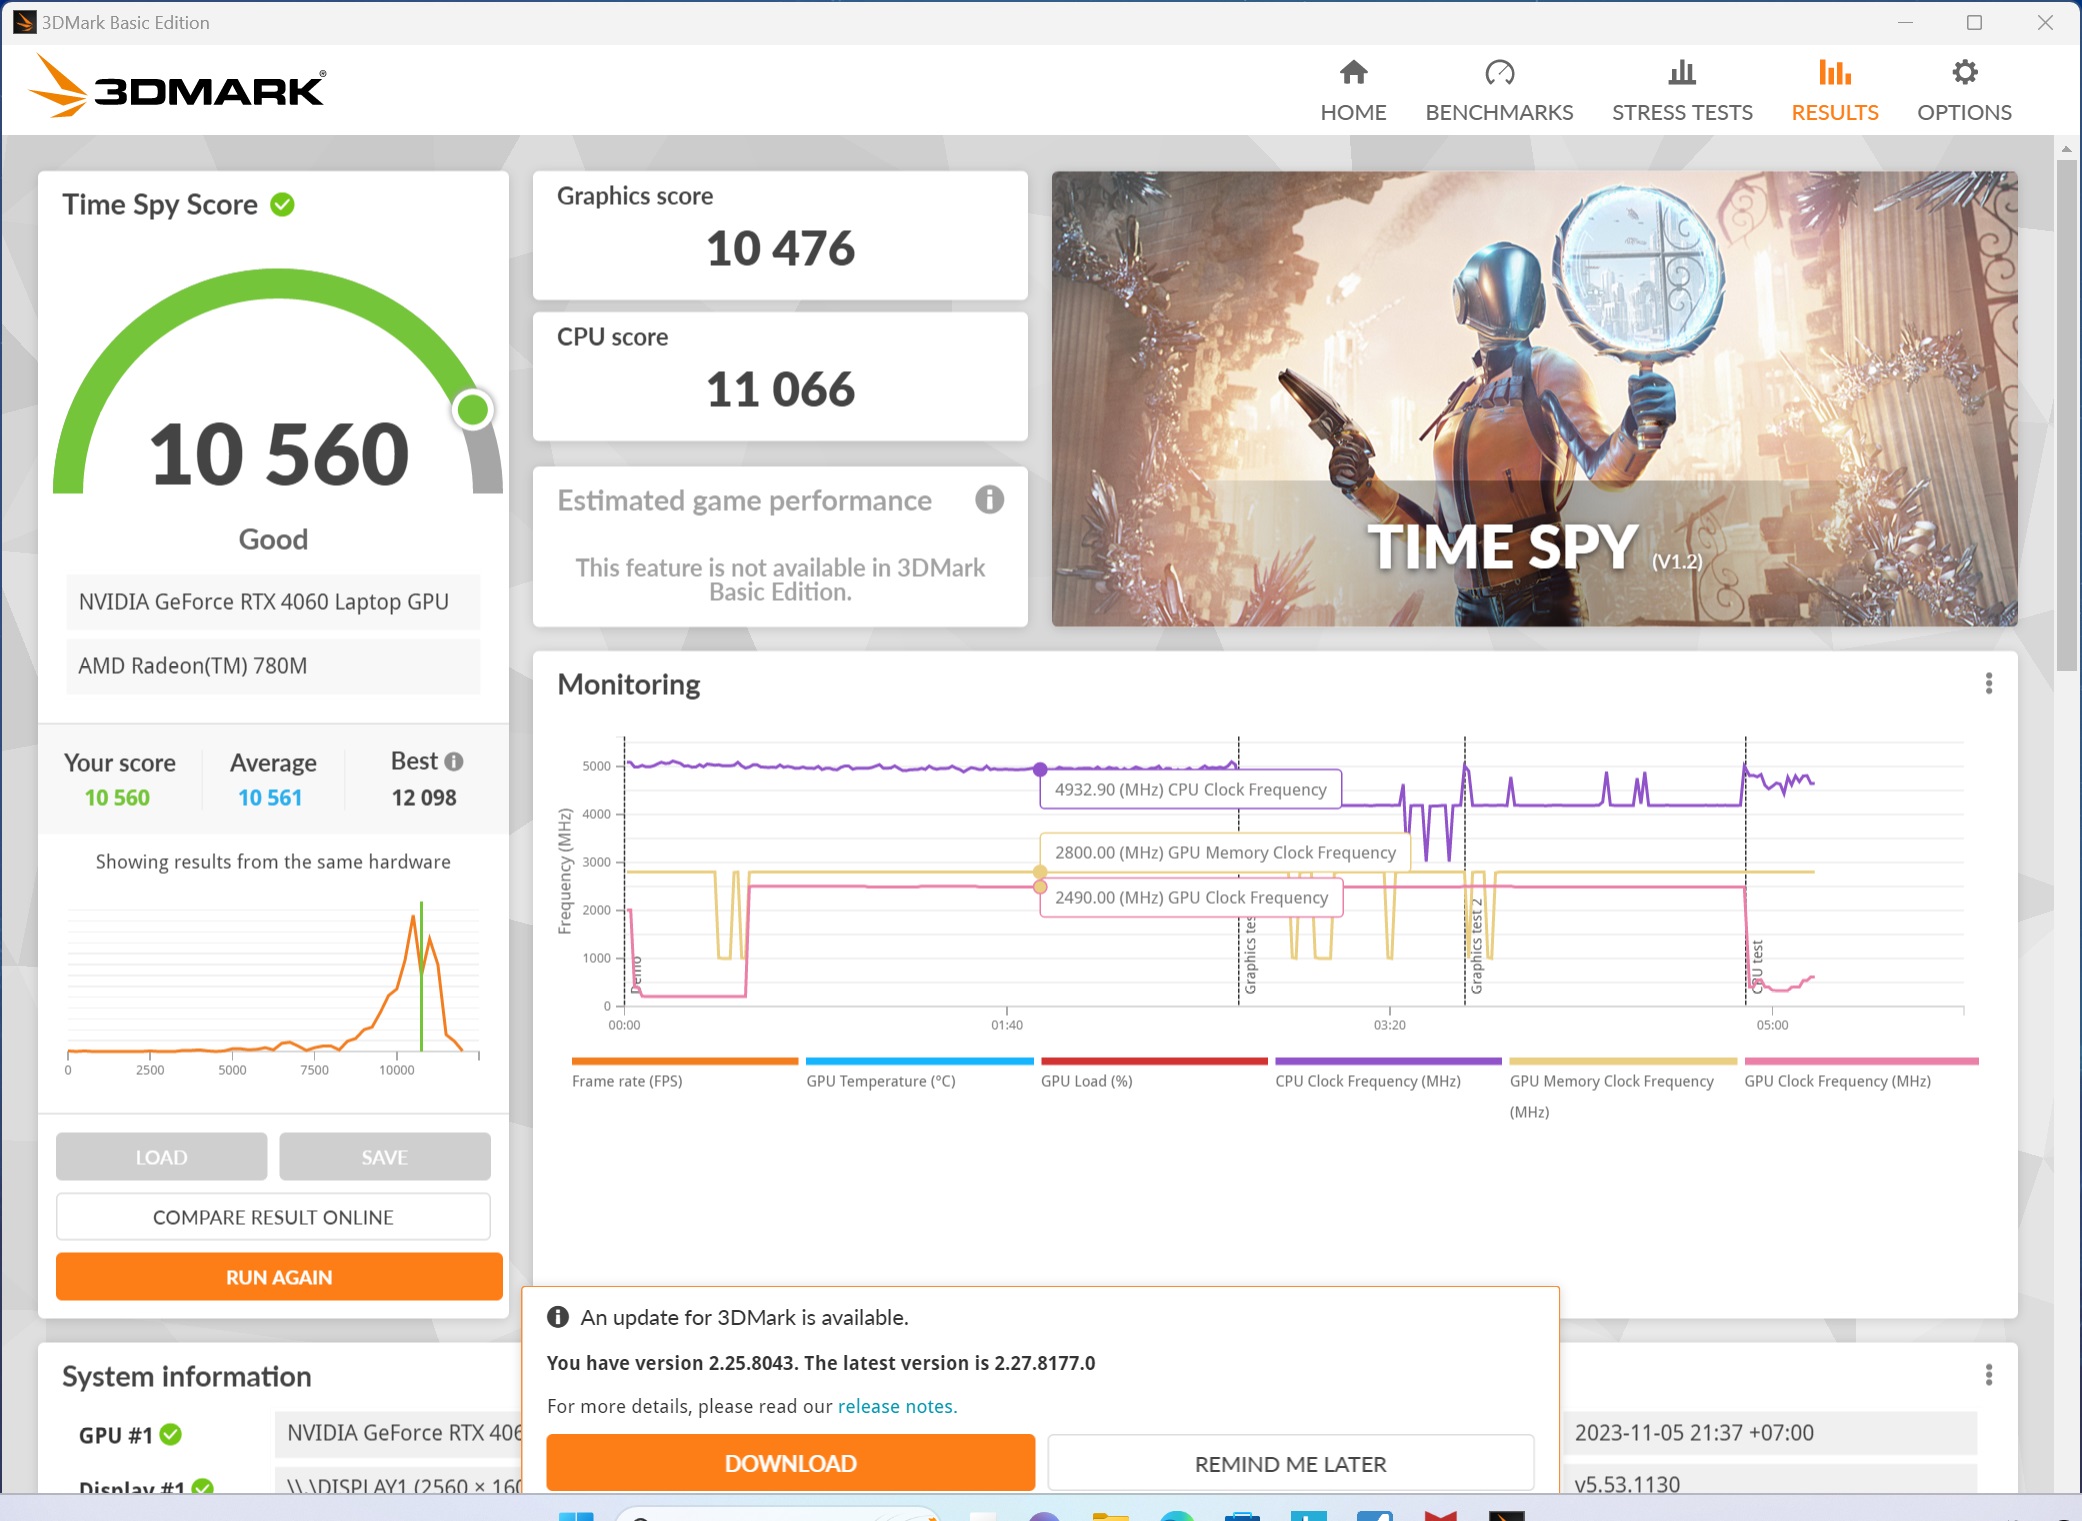Image resolution: width=2082 pixels, height=1521 pixels.
Task: Click the 'Showing results from the same hardware' text
Action: click(273, 861)
